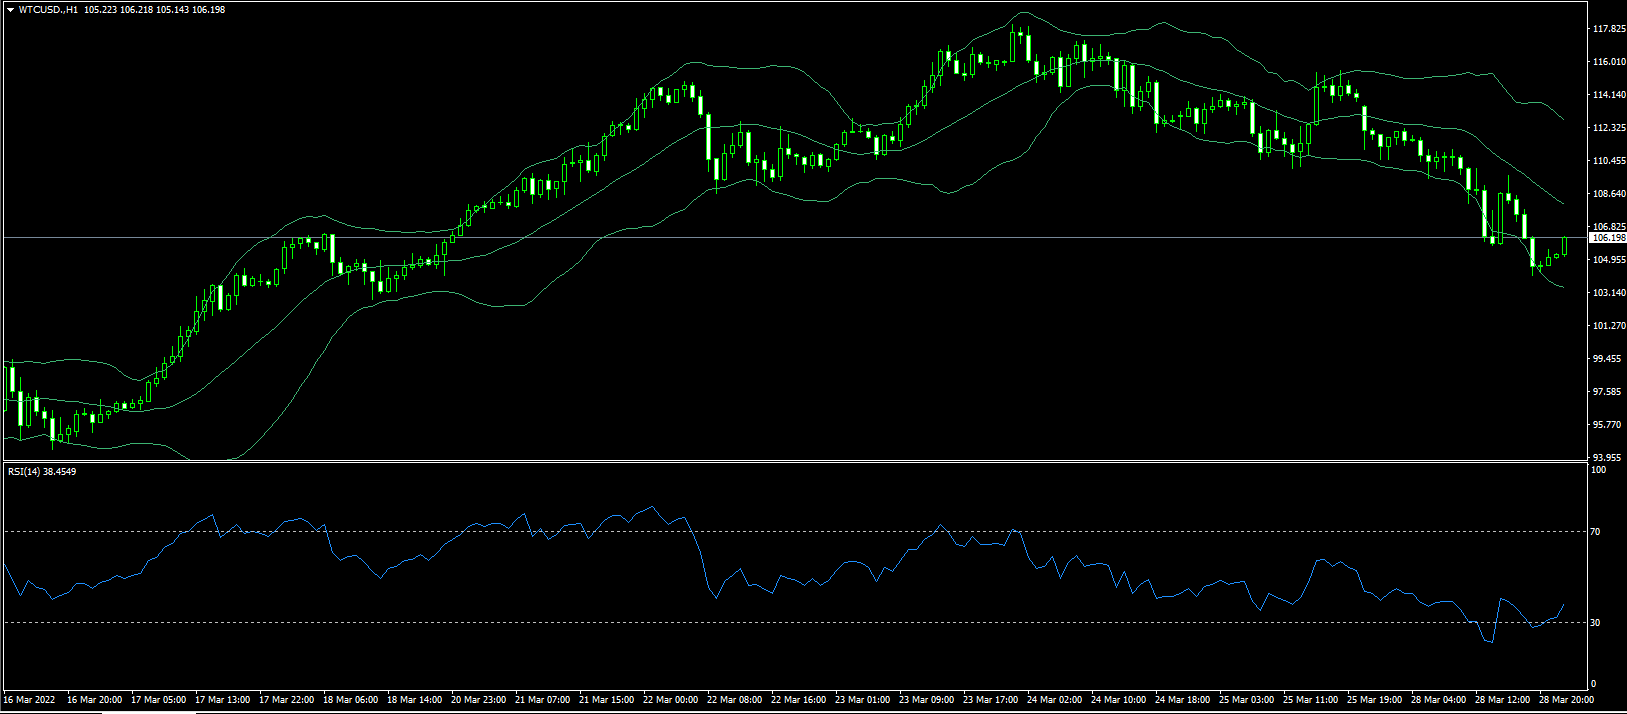Screen dimensions: 1627x714
Task: Click the 28 Mar 04:00 time label
Action: click(x=1438, y=700)
